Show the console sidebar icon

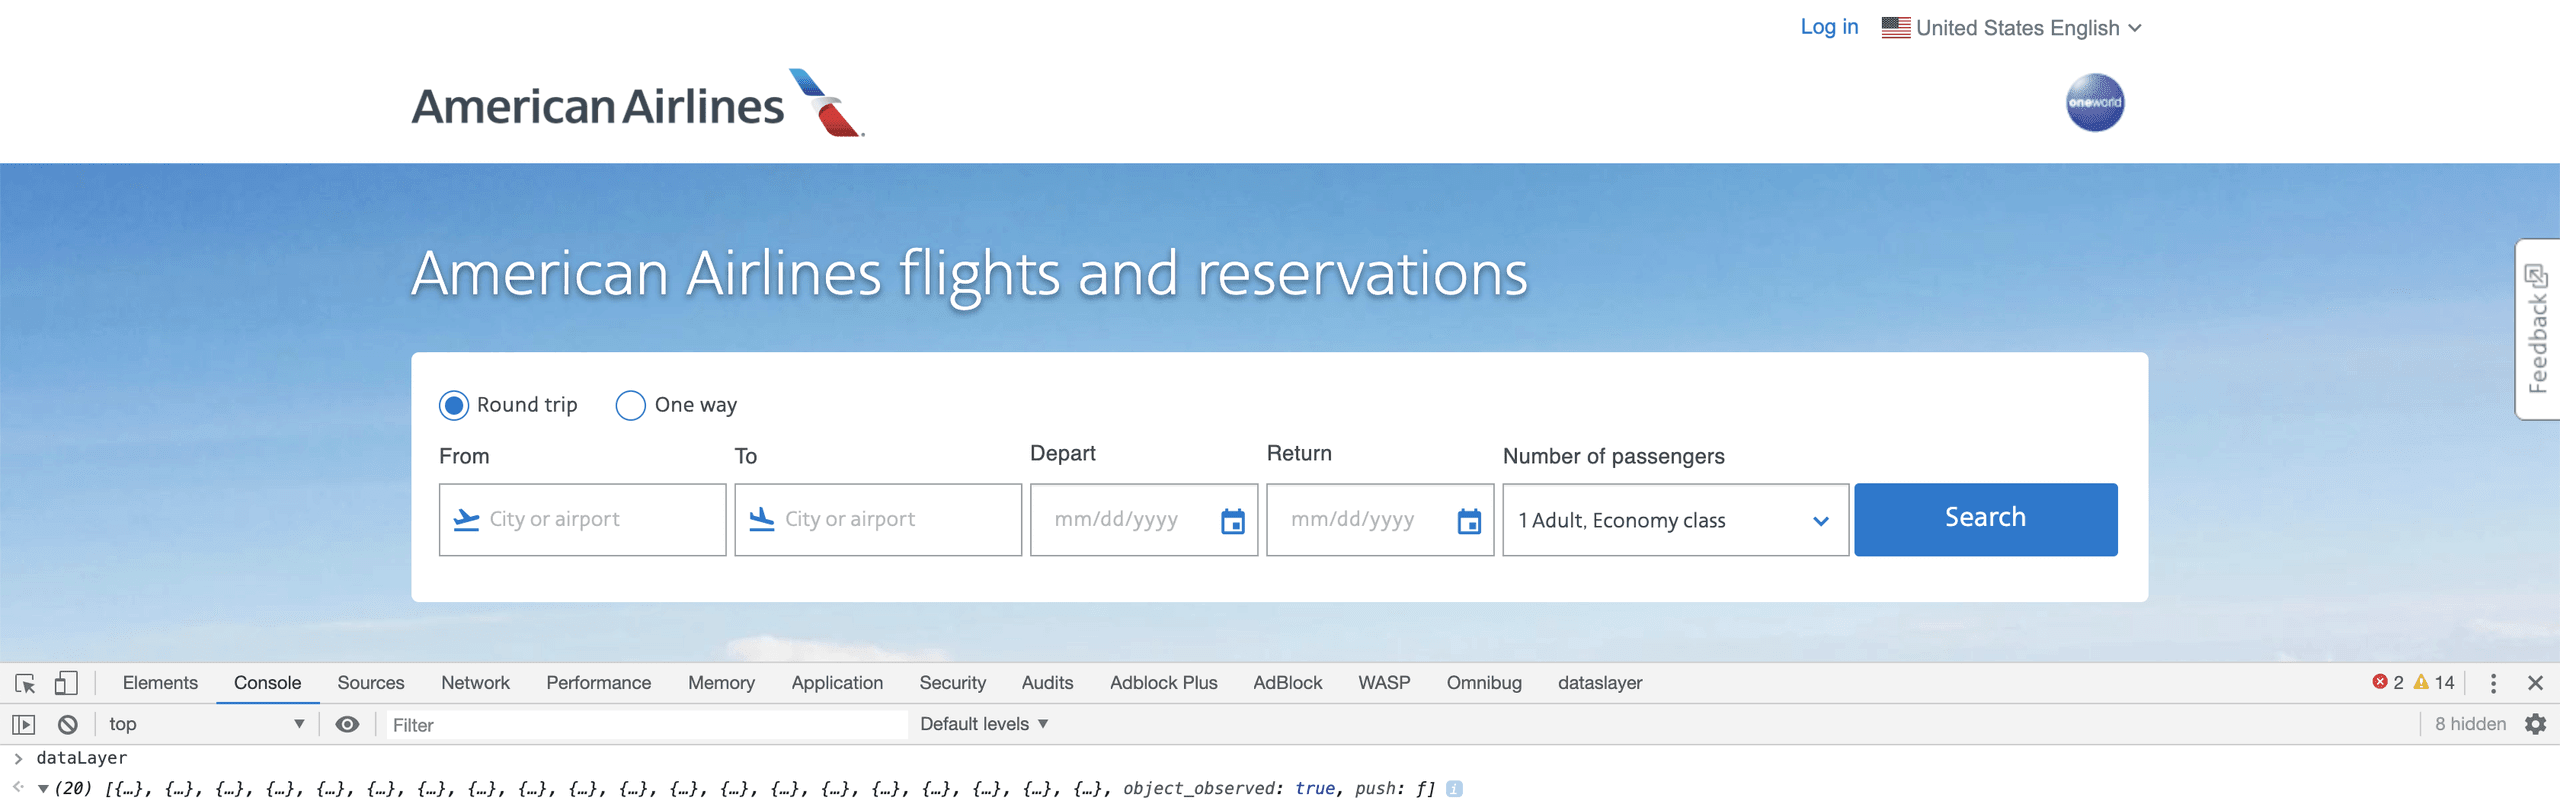(24, 725)
